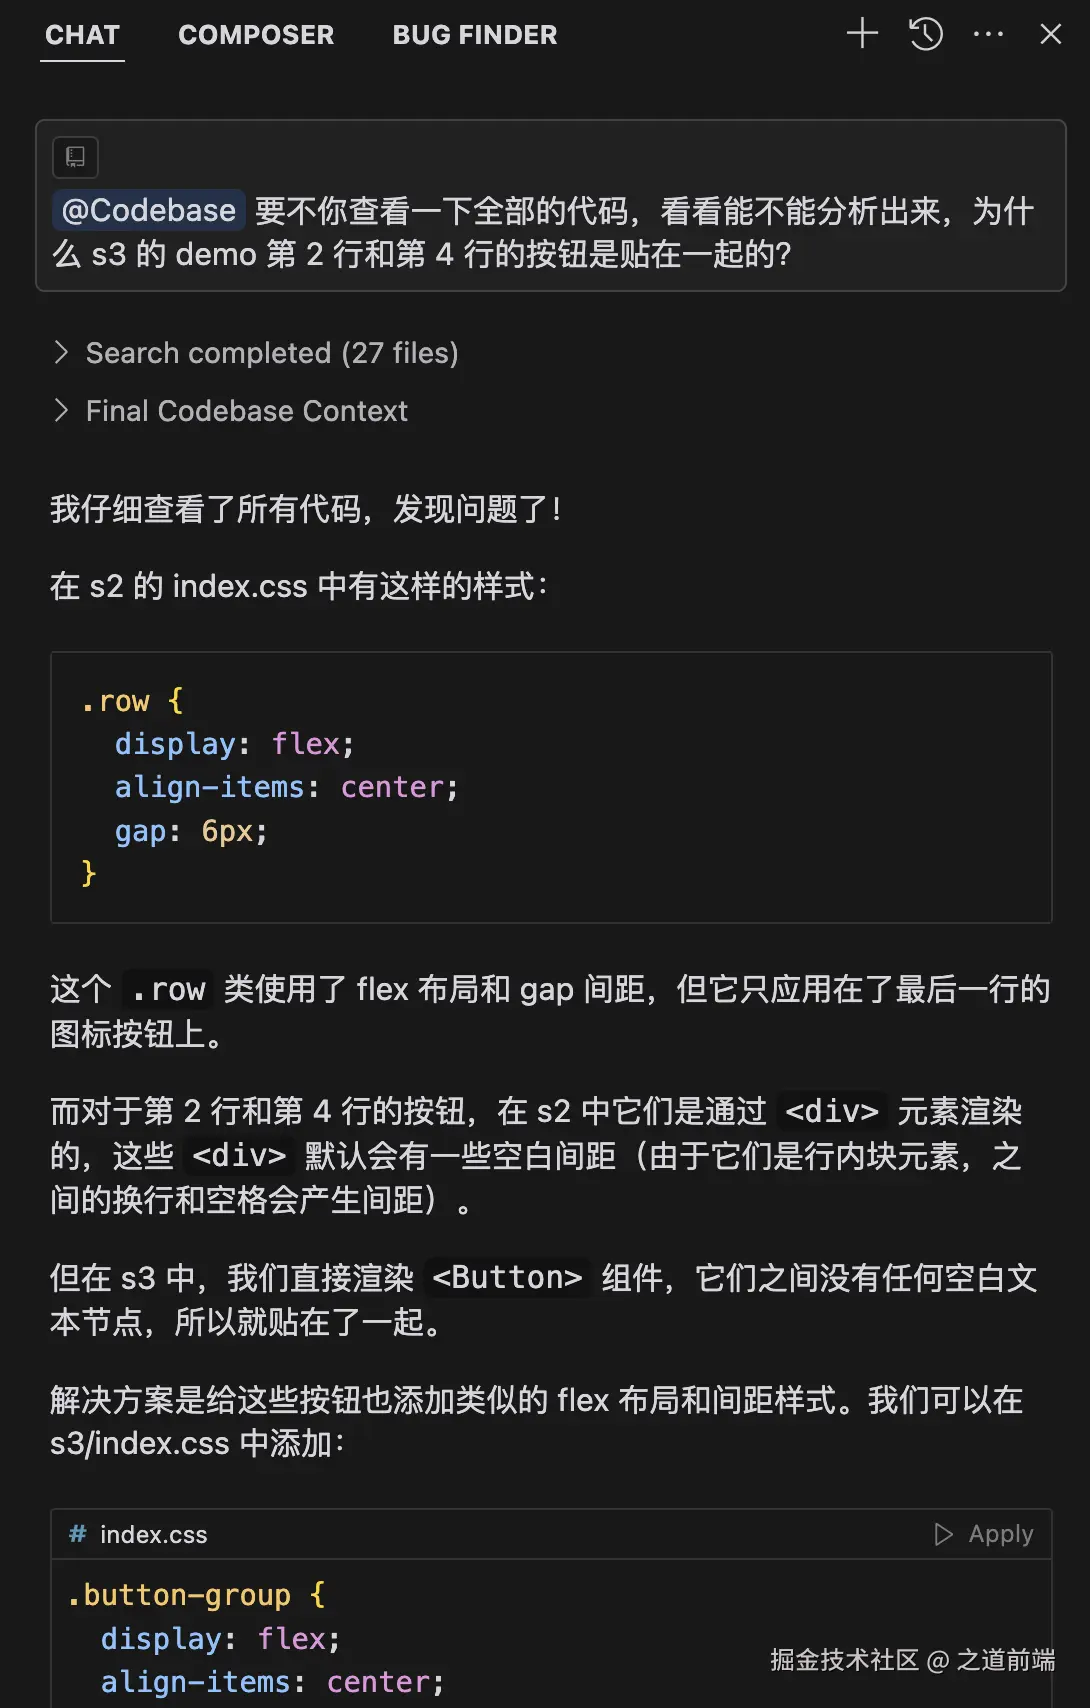Open the index.css file name link

[153, 1535]
